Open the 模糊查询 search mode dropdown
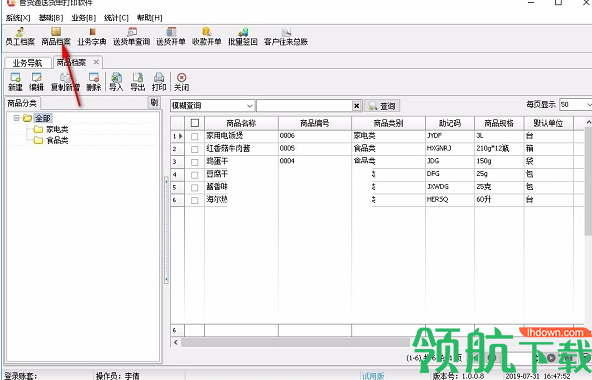 250,106
